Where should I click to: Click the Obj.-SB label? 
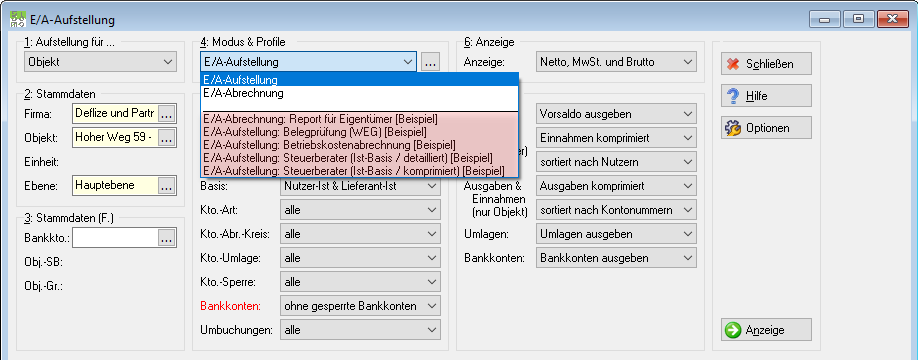point(44,262)
